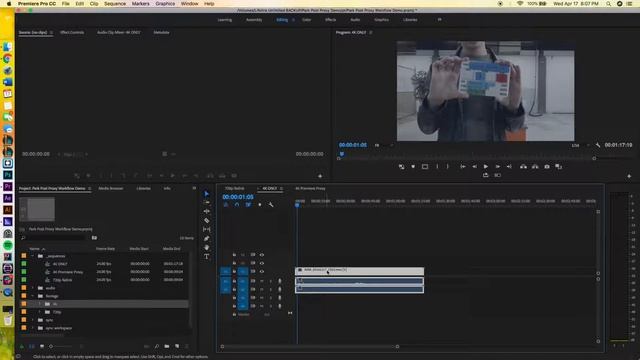Switch Project panel to icon view

(42, 346)
